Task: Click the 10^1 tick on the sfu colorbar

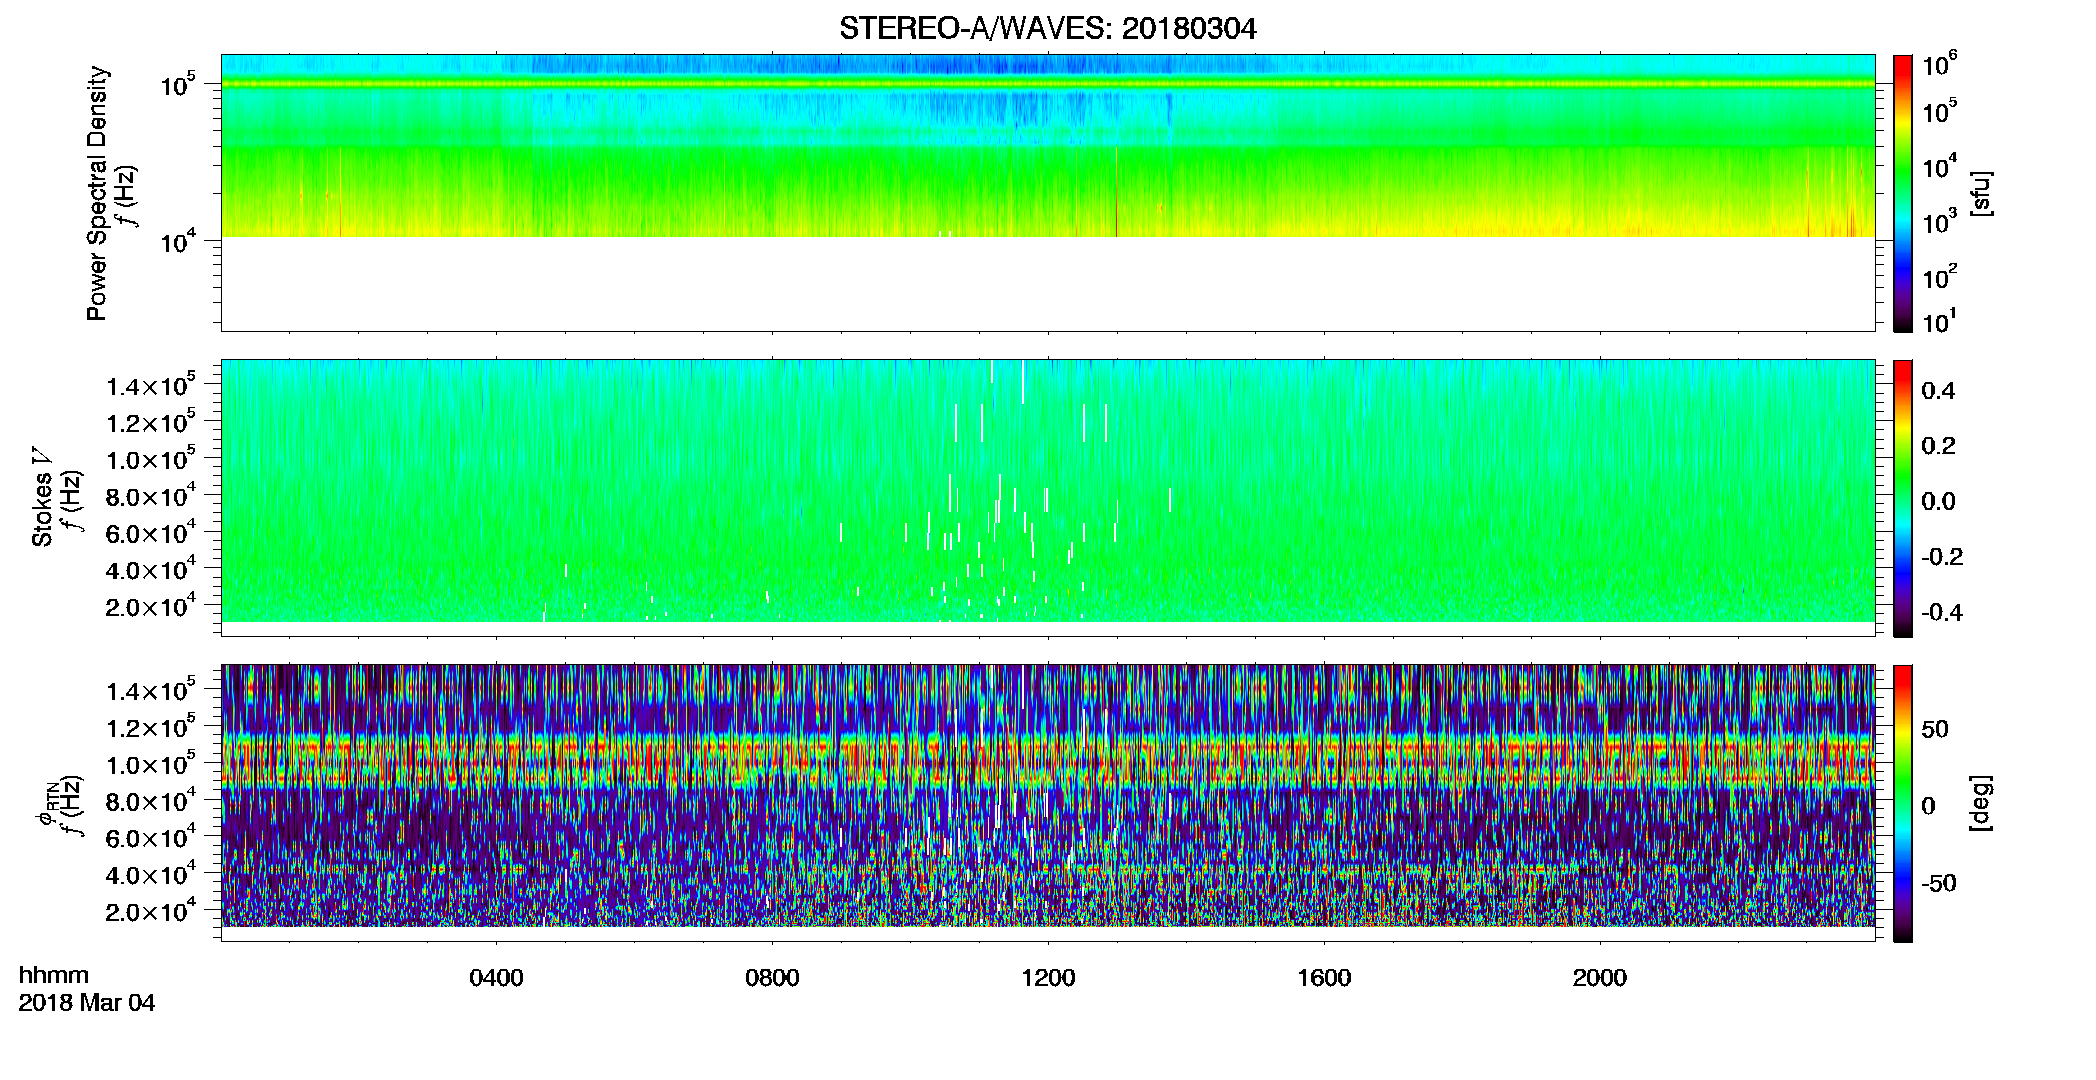Action: [x=1940, y=322]
